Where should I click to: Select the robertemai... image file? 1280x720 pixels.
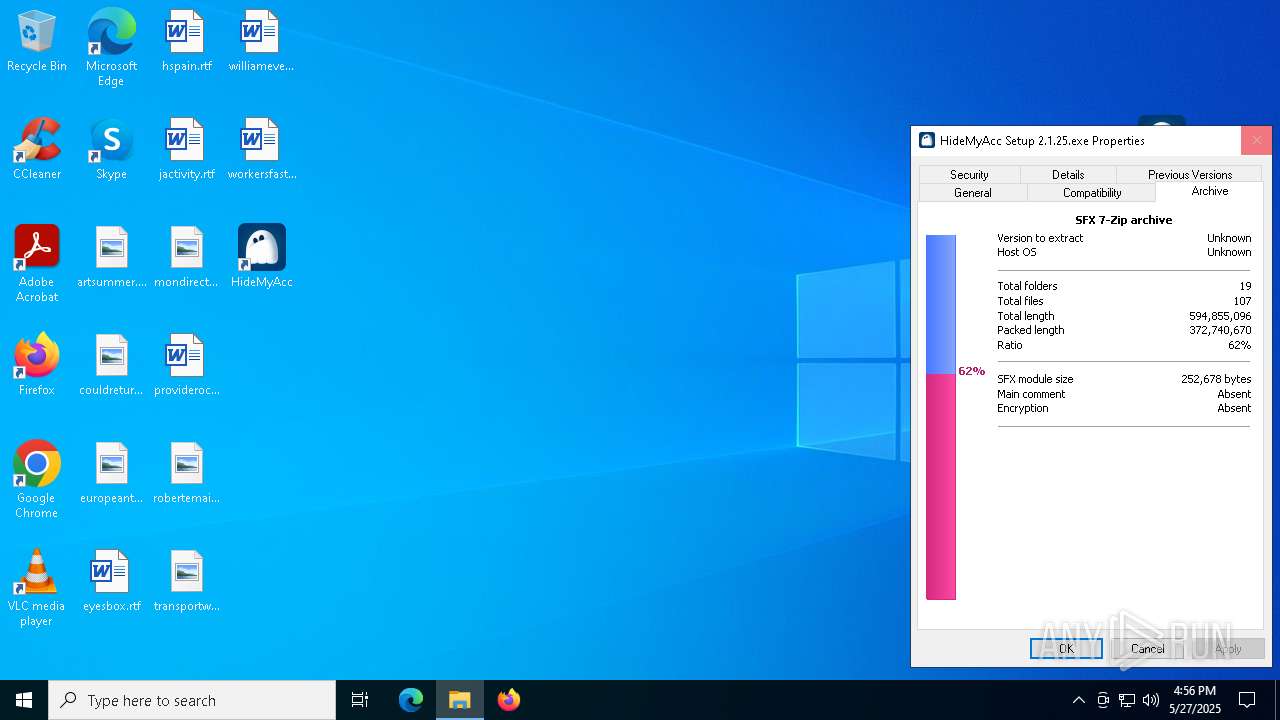(x=186, y=474)
